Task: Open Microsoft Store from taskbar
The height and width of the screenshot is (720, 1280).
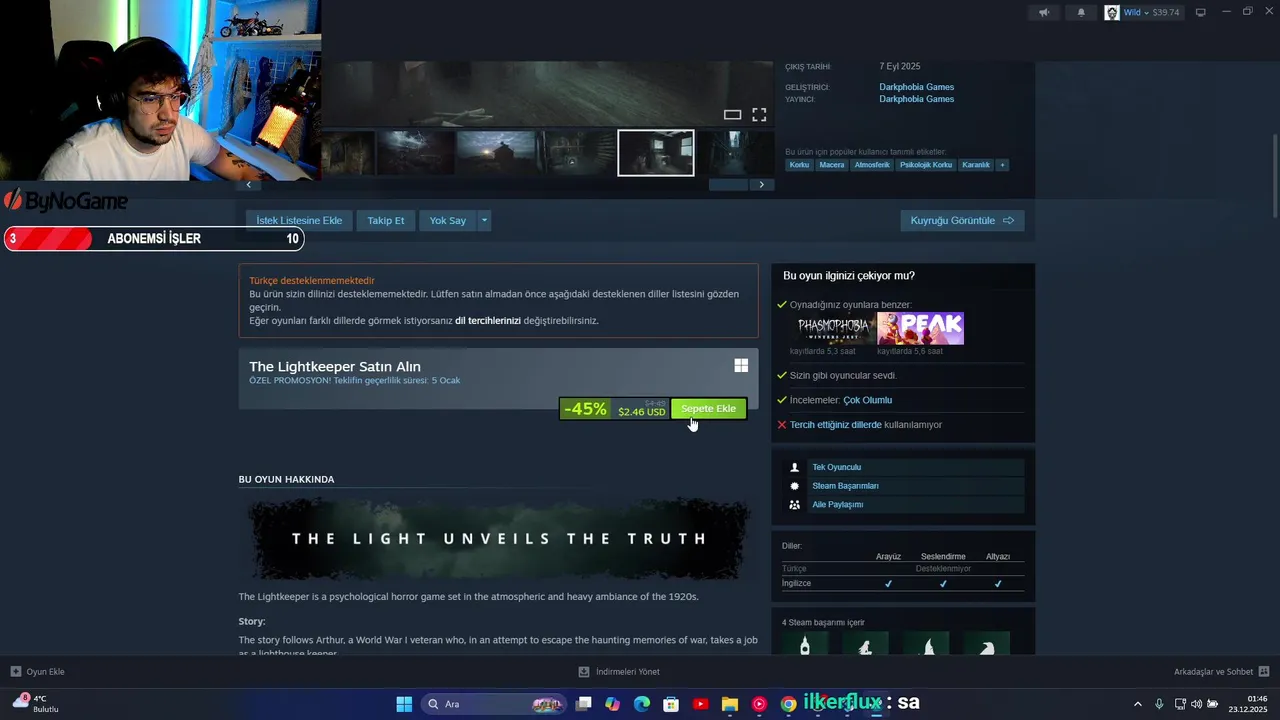Action: (x=671, y=704)
